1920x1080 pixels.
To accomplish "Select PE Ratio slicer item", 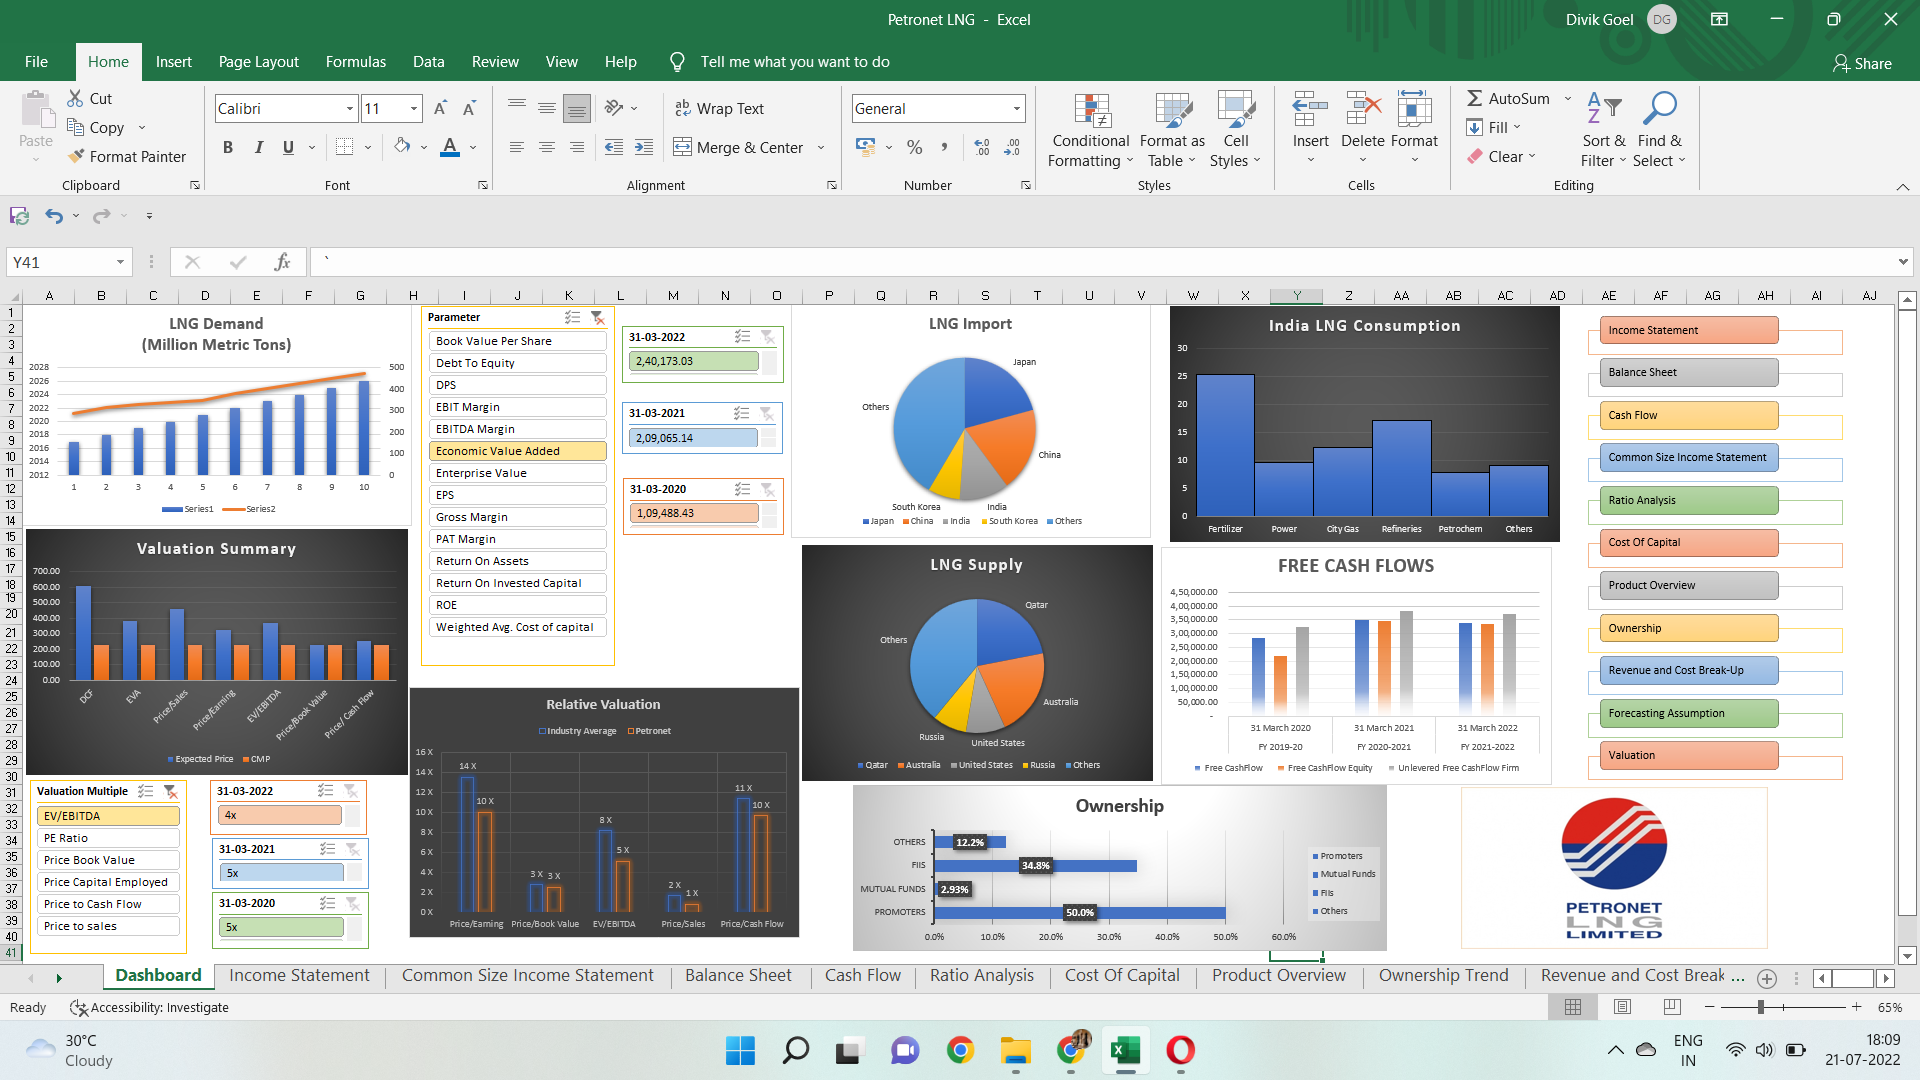I will [108, 838].
